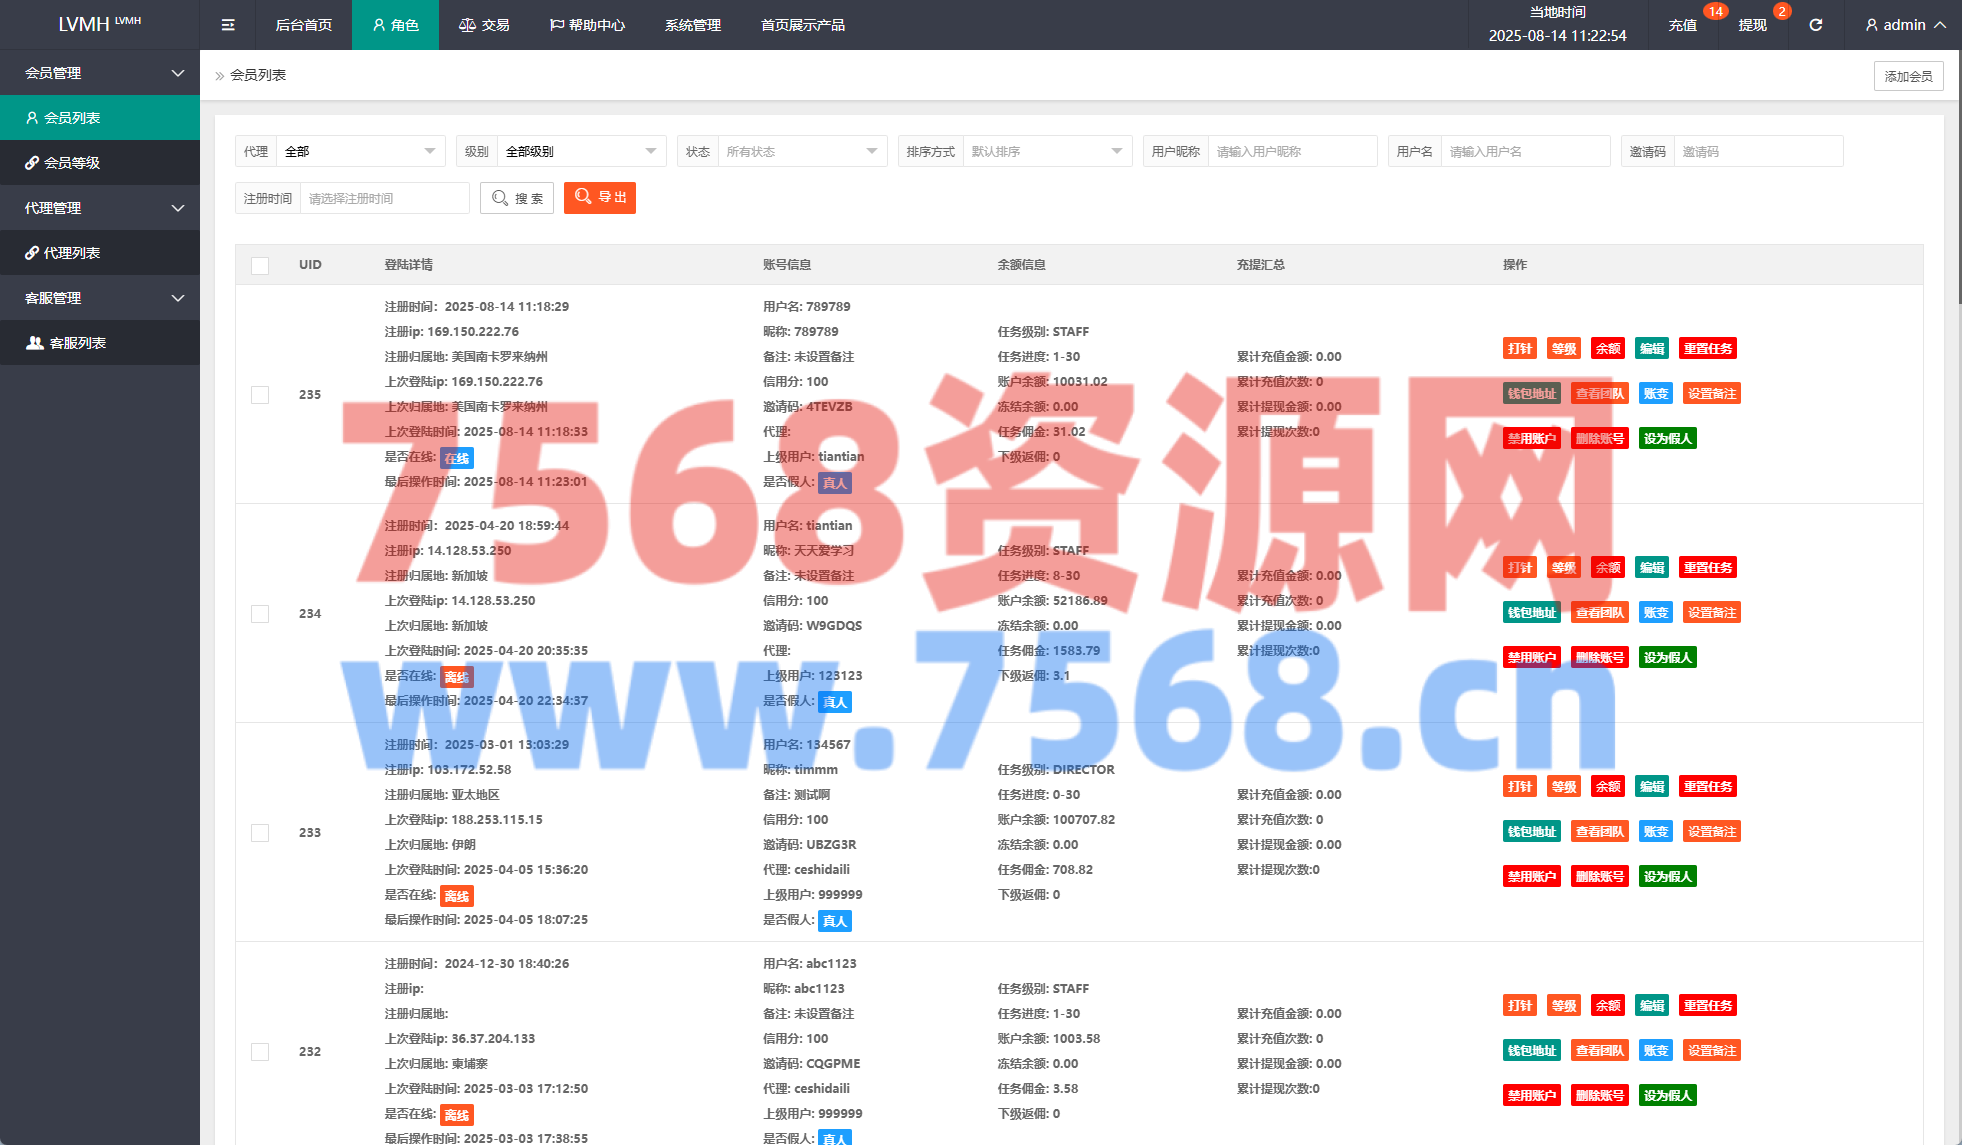Click 重置任务 button for UID 235

(1707, 349)
